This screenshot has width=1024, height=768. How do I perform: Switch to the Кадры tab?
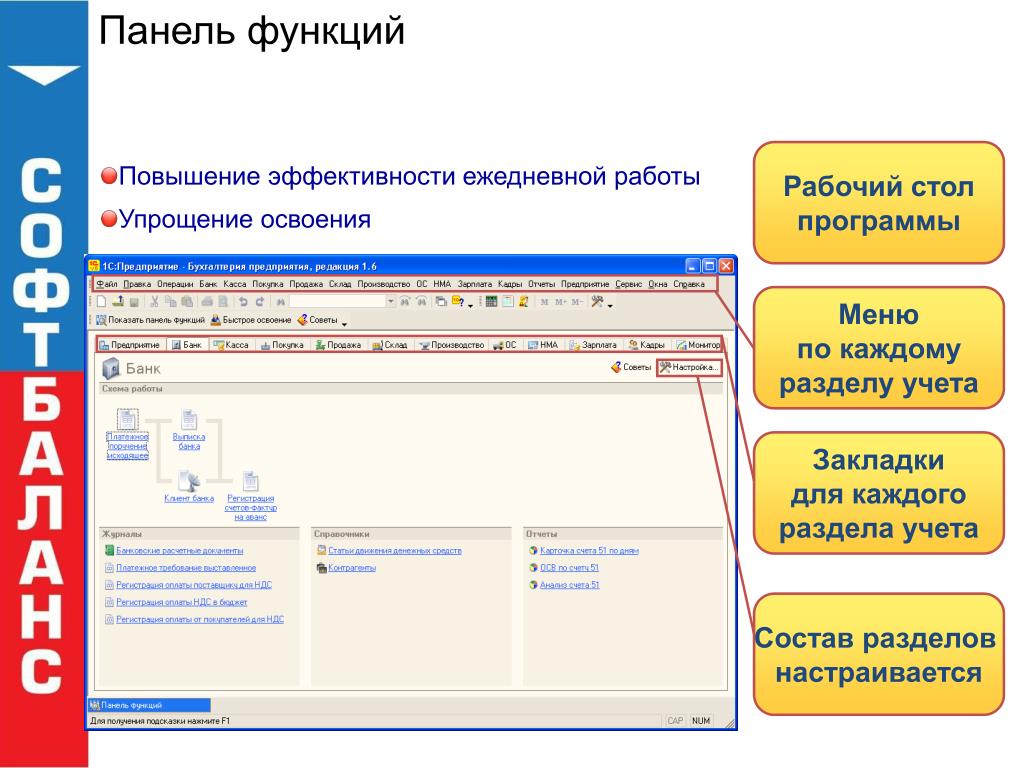tap(647, 345)
